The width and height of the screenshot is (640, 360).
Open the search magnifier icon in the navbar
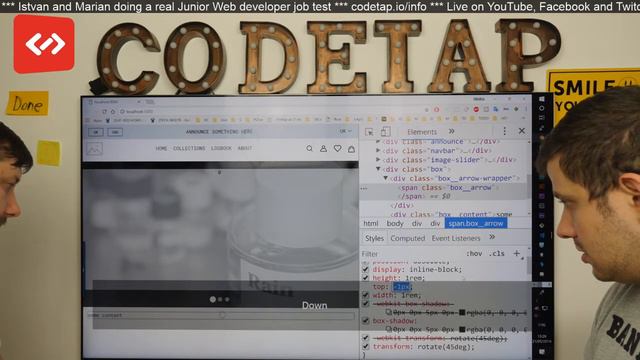point(309,149)
